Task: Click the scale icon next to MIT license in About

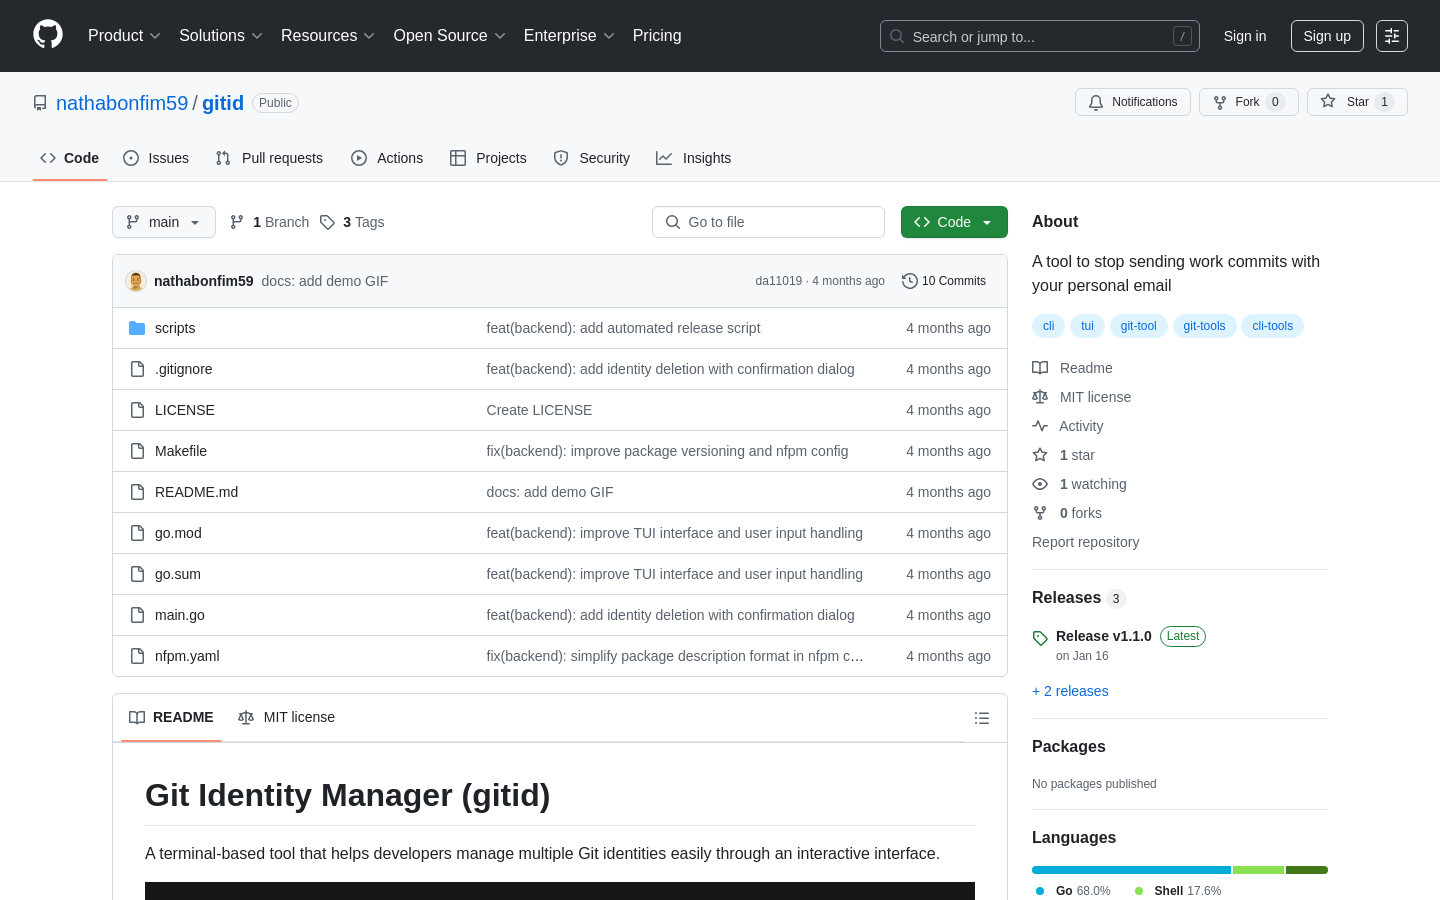Action: [1040, 397]
